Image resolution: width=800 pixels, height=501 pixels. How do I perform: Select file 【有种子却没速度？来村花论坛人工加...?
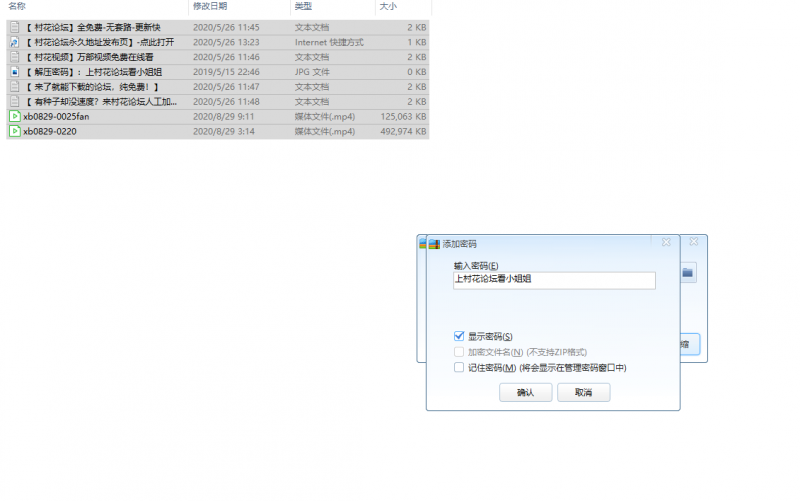point(101,102)
